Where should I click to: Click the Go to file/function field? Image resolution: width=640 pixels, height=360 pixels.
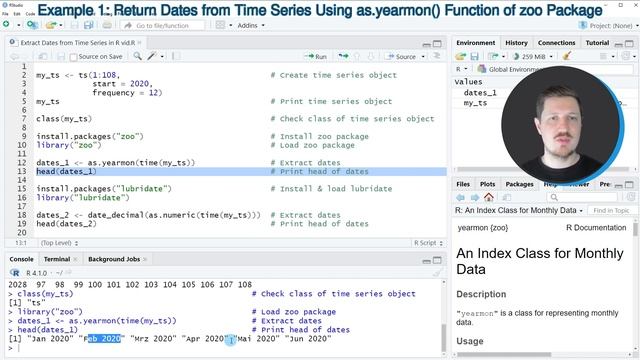click(162, 25)
